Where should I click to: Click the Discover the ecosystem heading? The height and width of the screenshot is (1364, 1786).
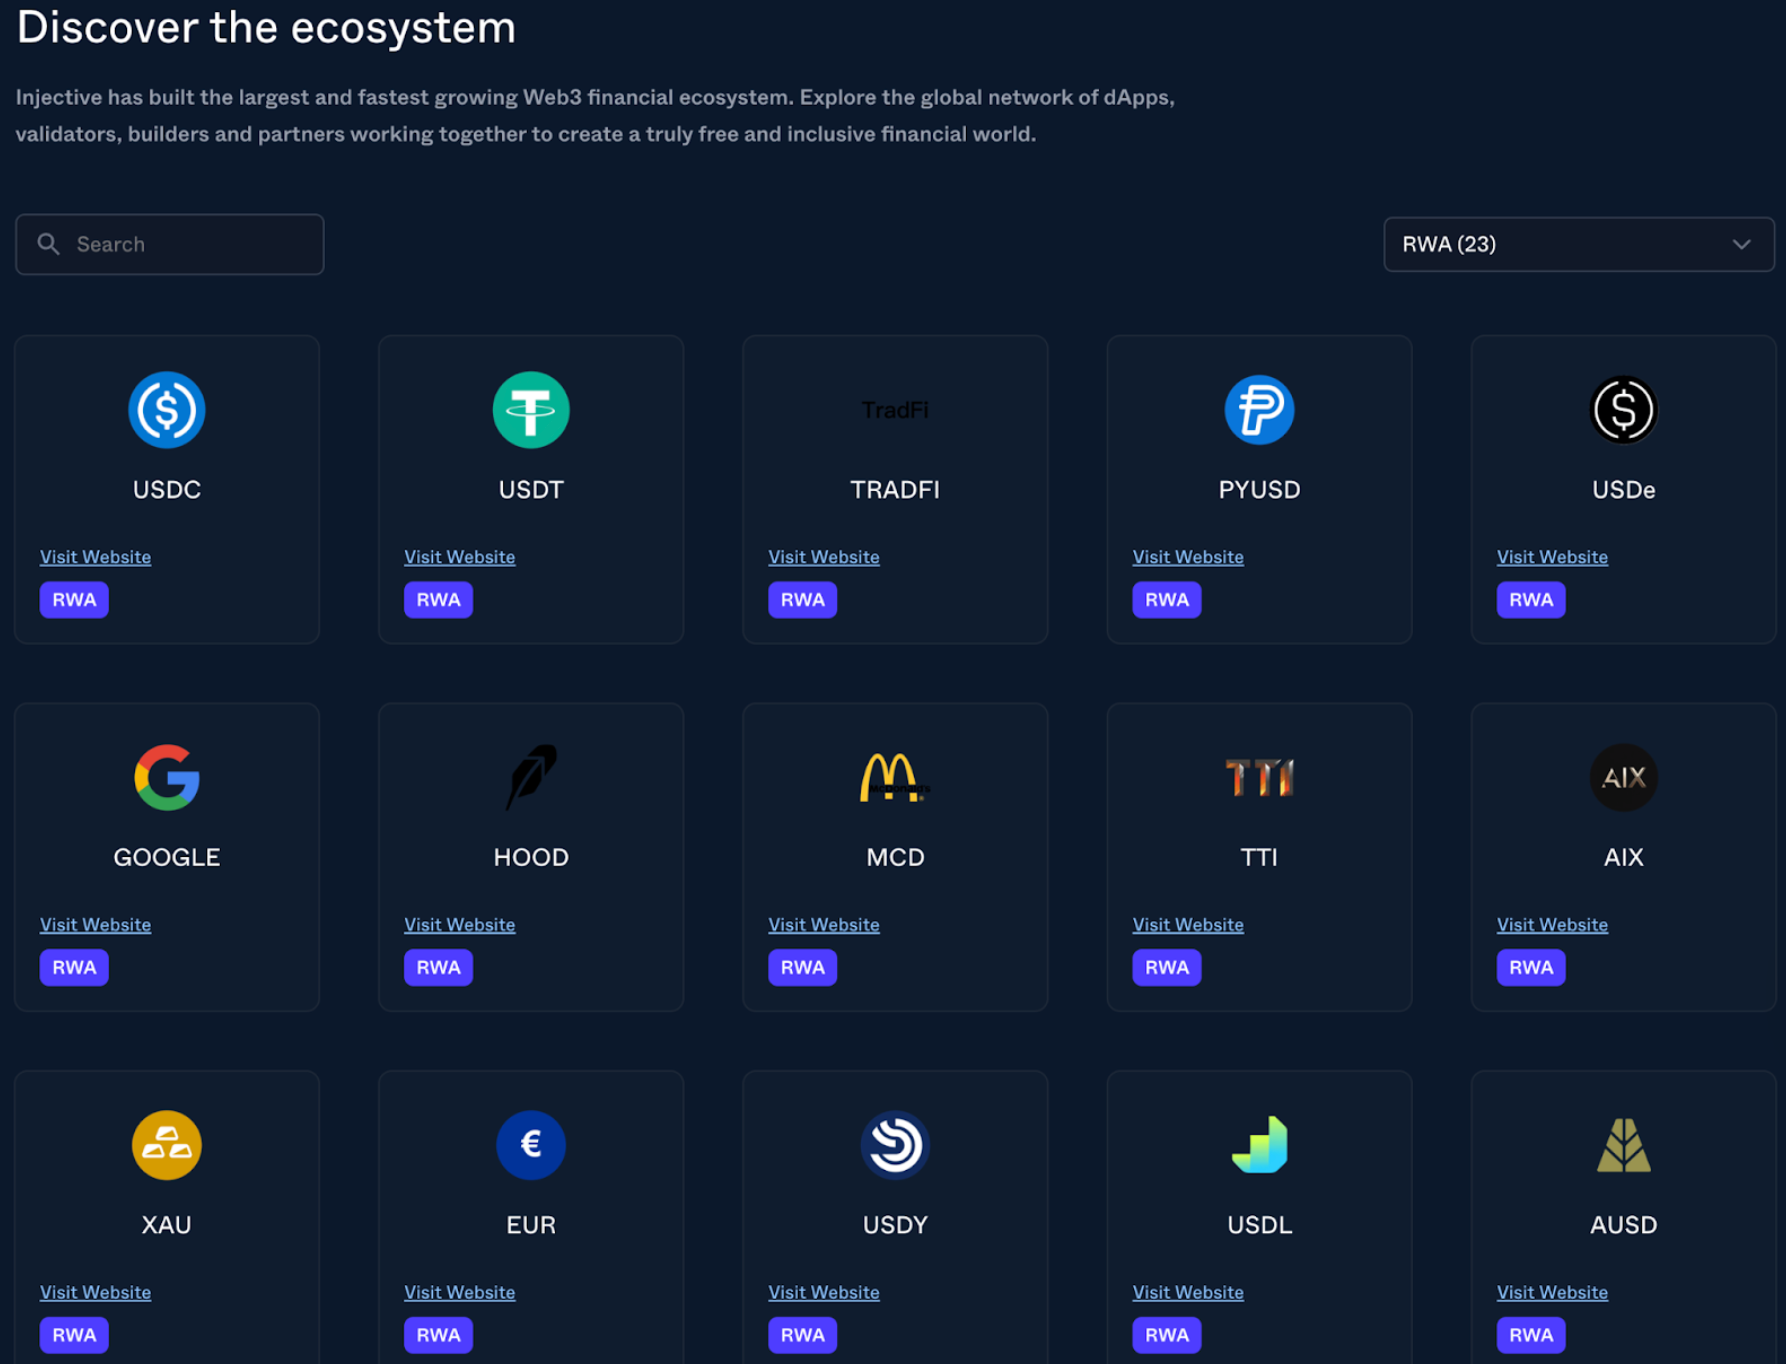(x=266, y=27)
